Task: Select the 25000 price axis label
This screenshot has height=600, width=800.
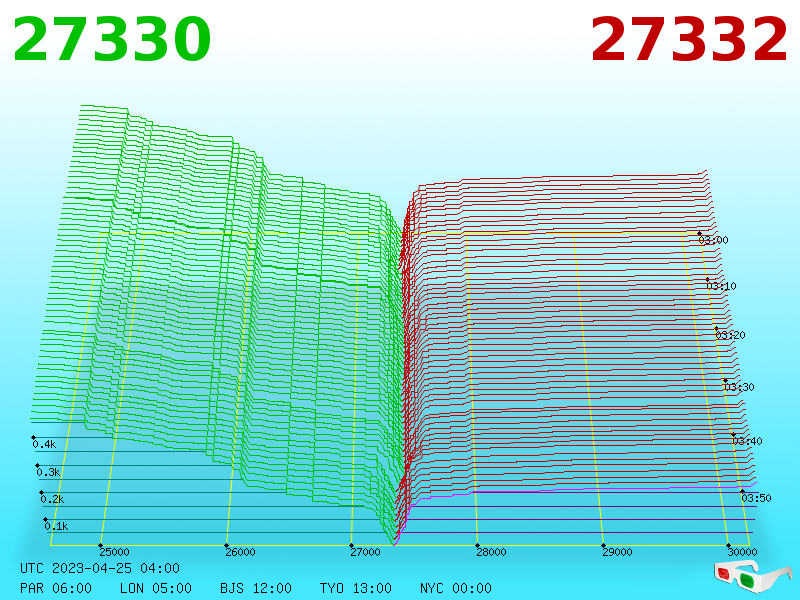Action: click(x=114, y=552)
